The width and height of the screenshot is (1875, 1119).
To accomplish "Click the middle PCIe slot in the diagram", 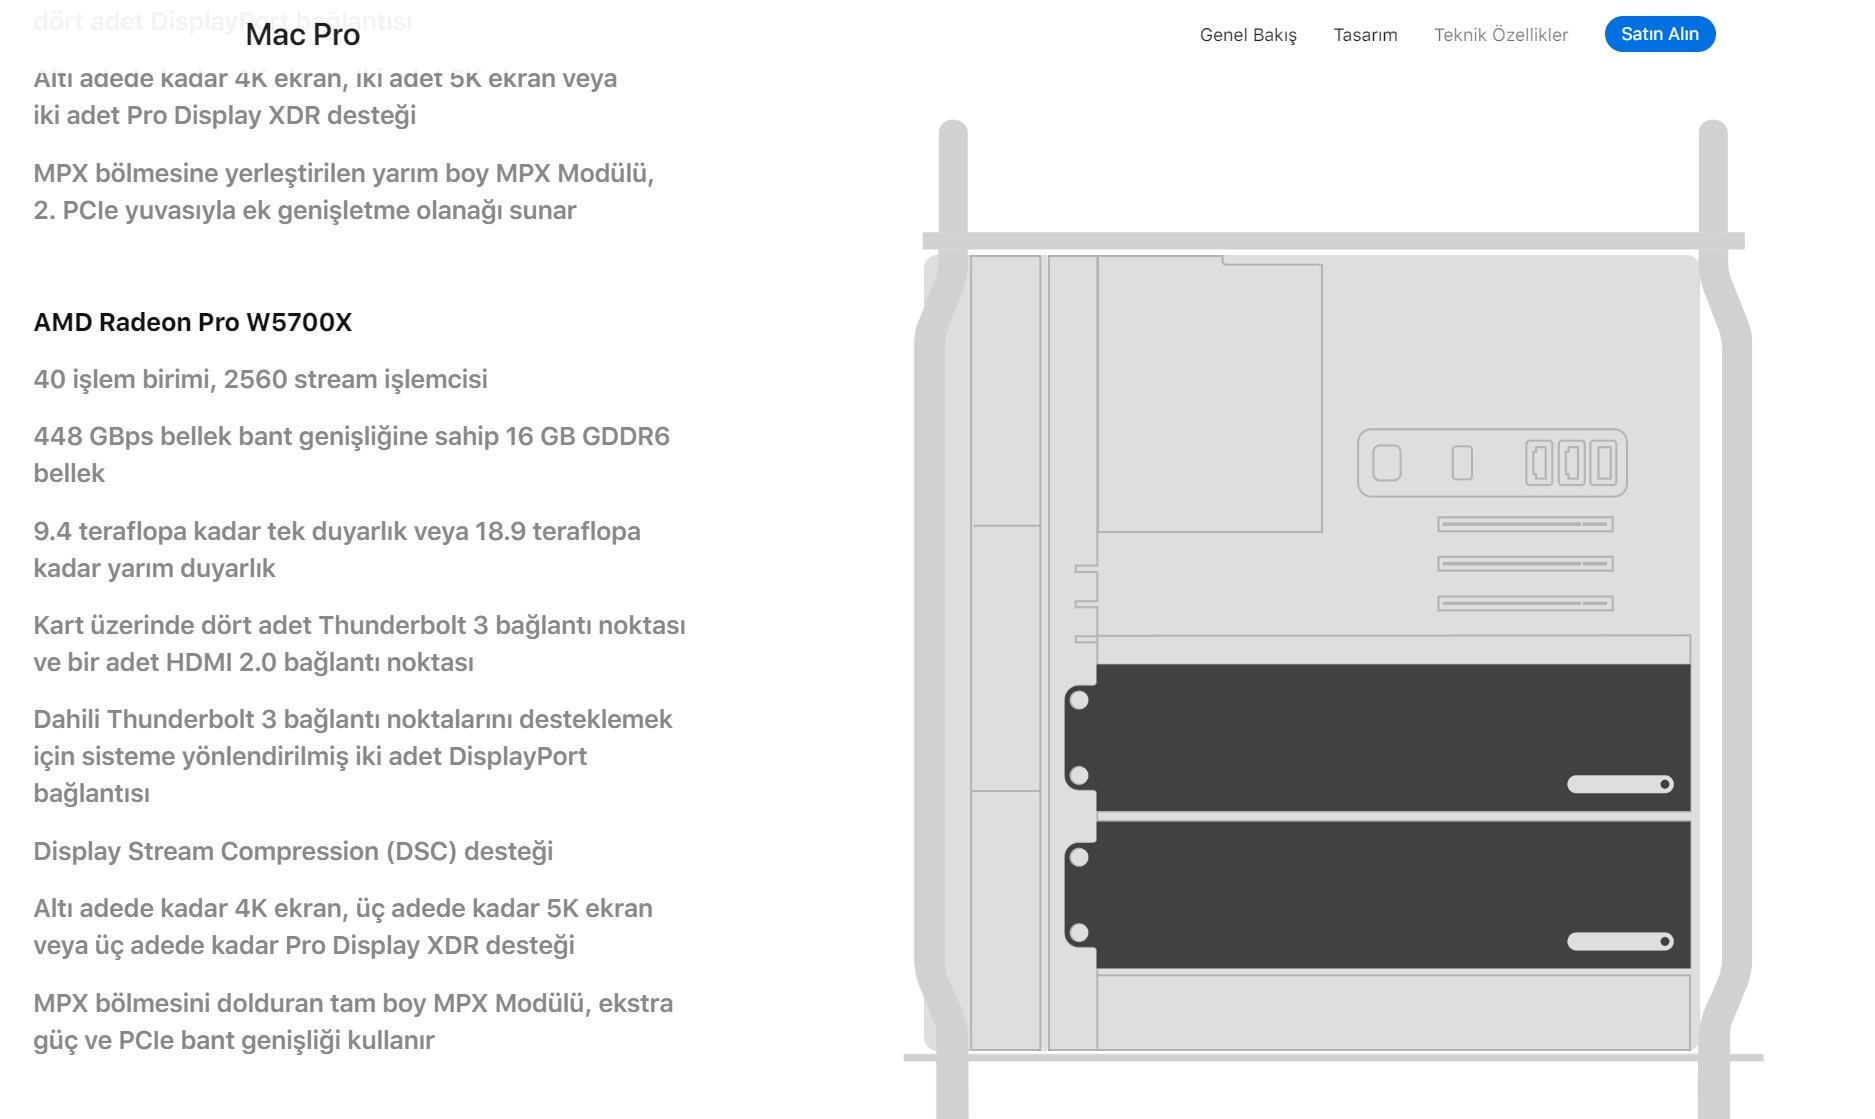I will 1525,564.
